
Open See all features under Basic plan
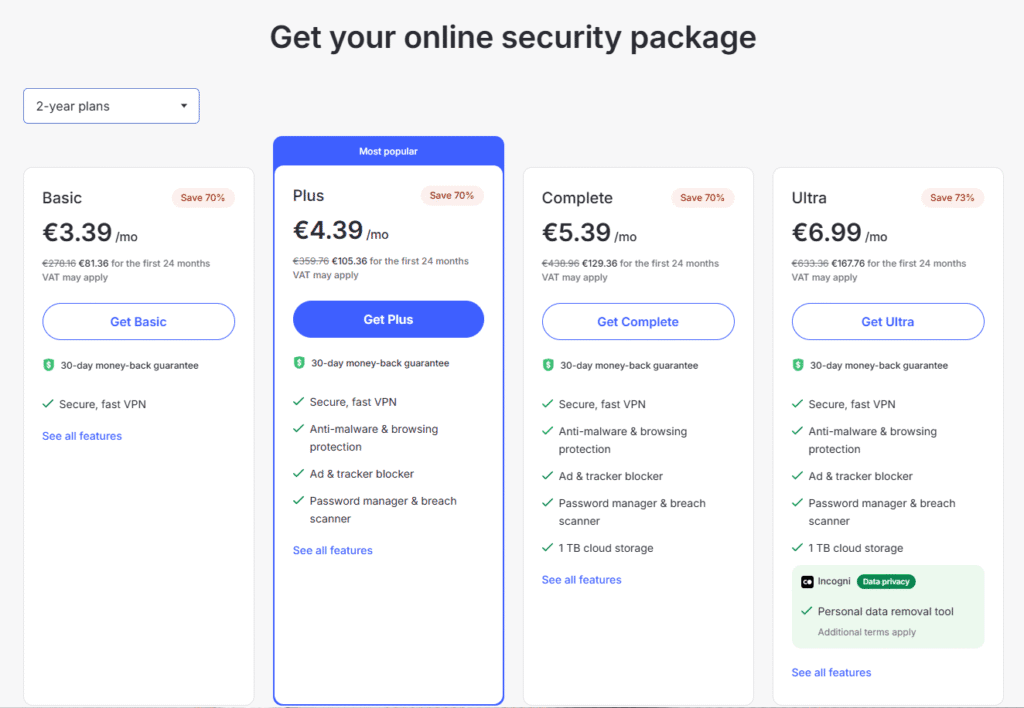click(x=82, y=436)
